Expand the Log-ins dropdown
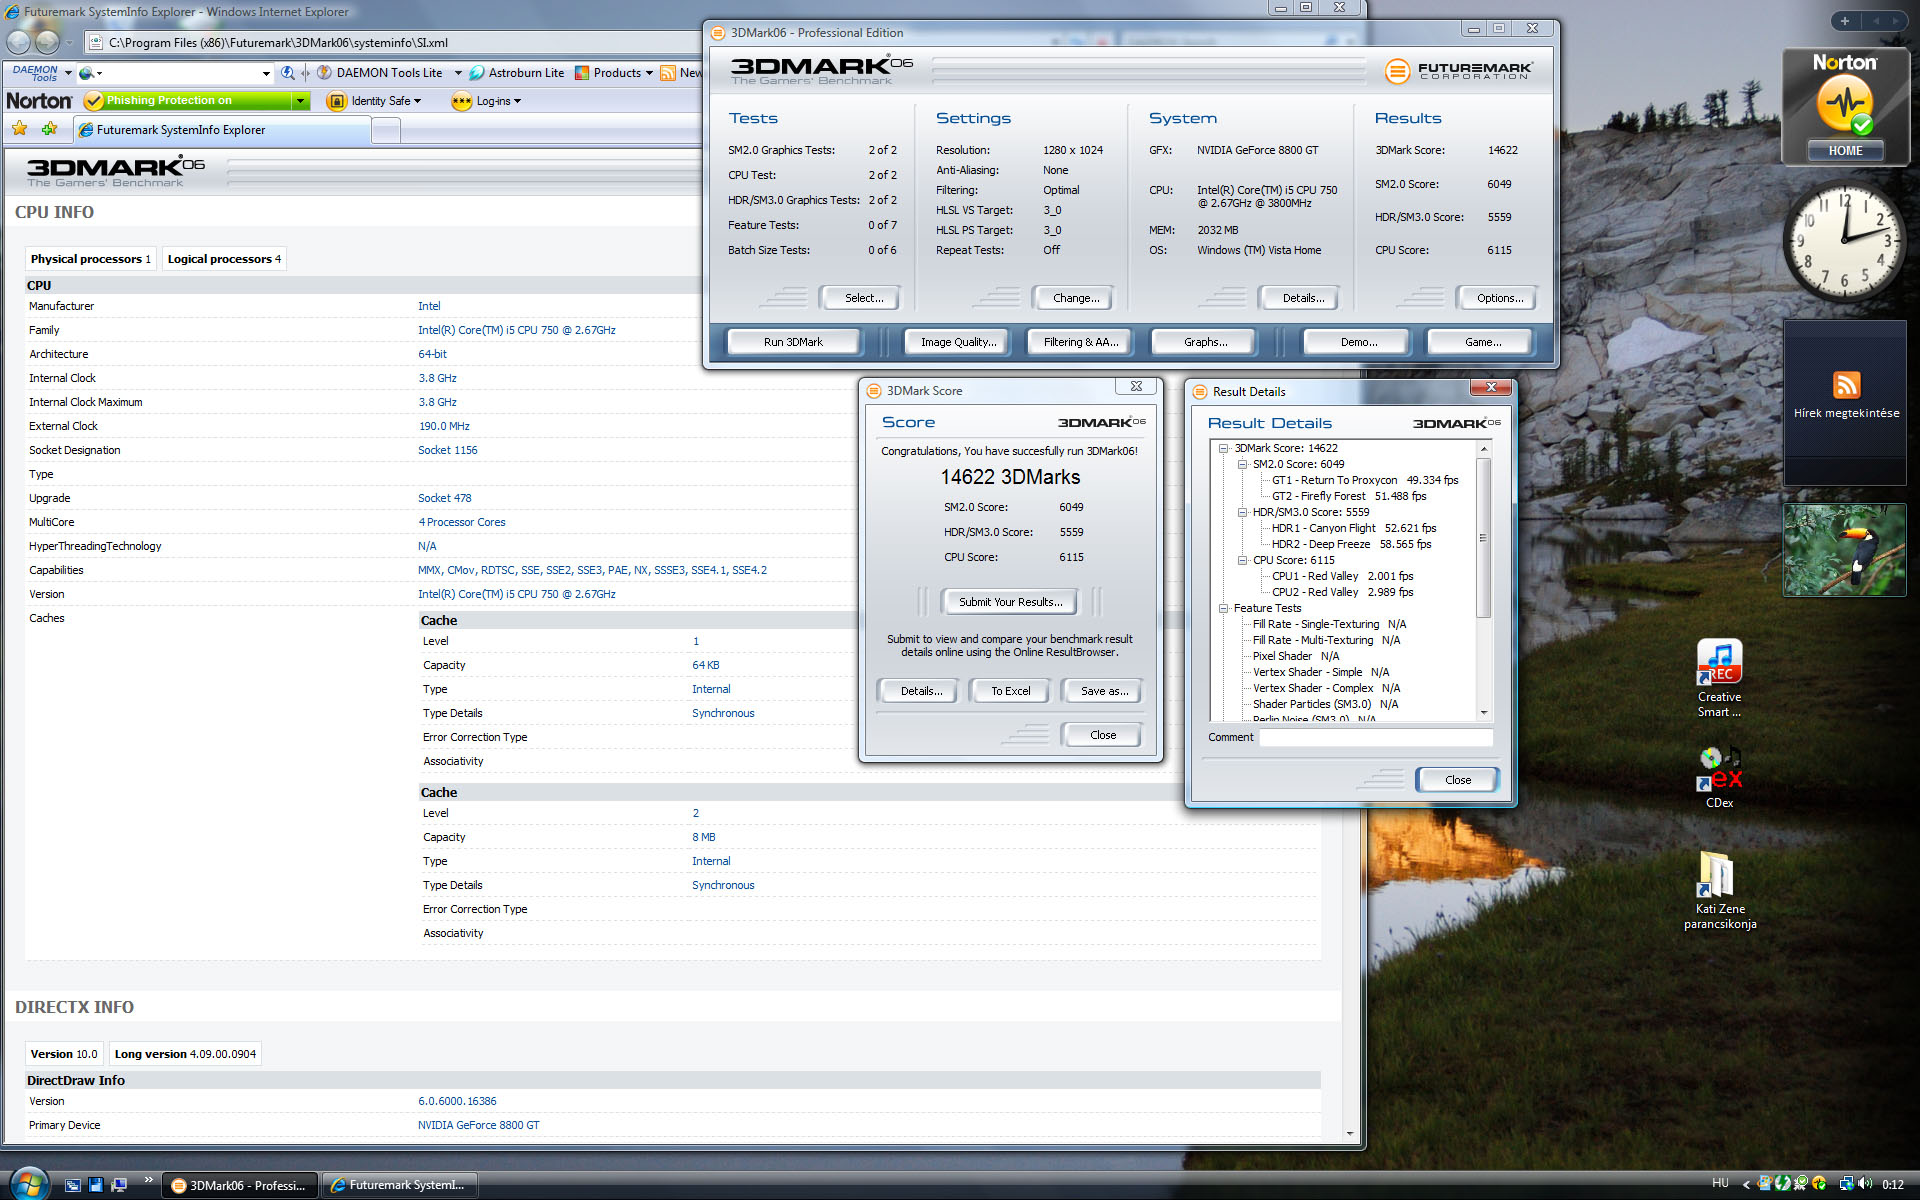 coord(517,101)
